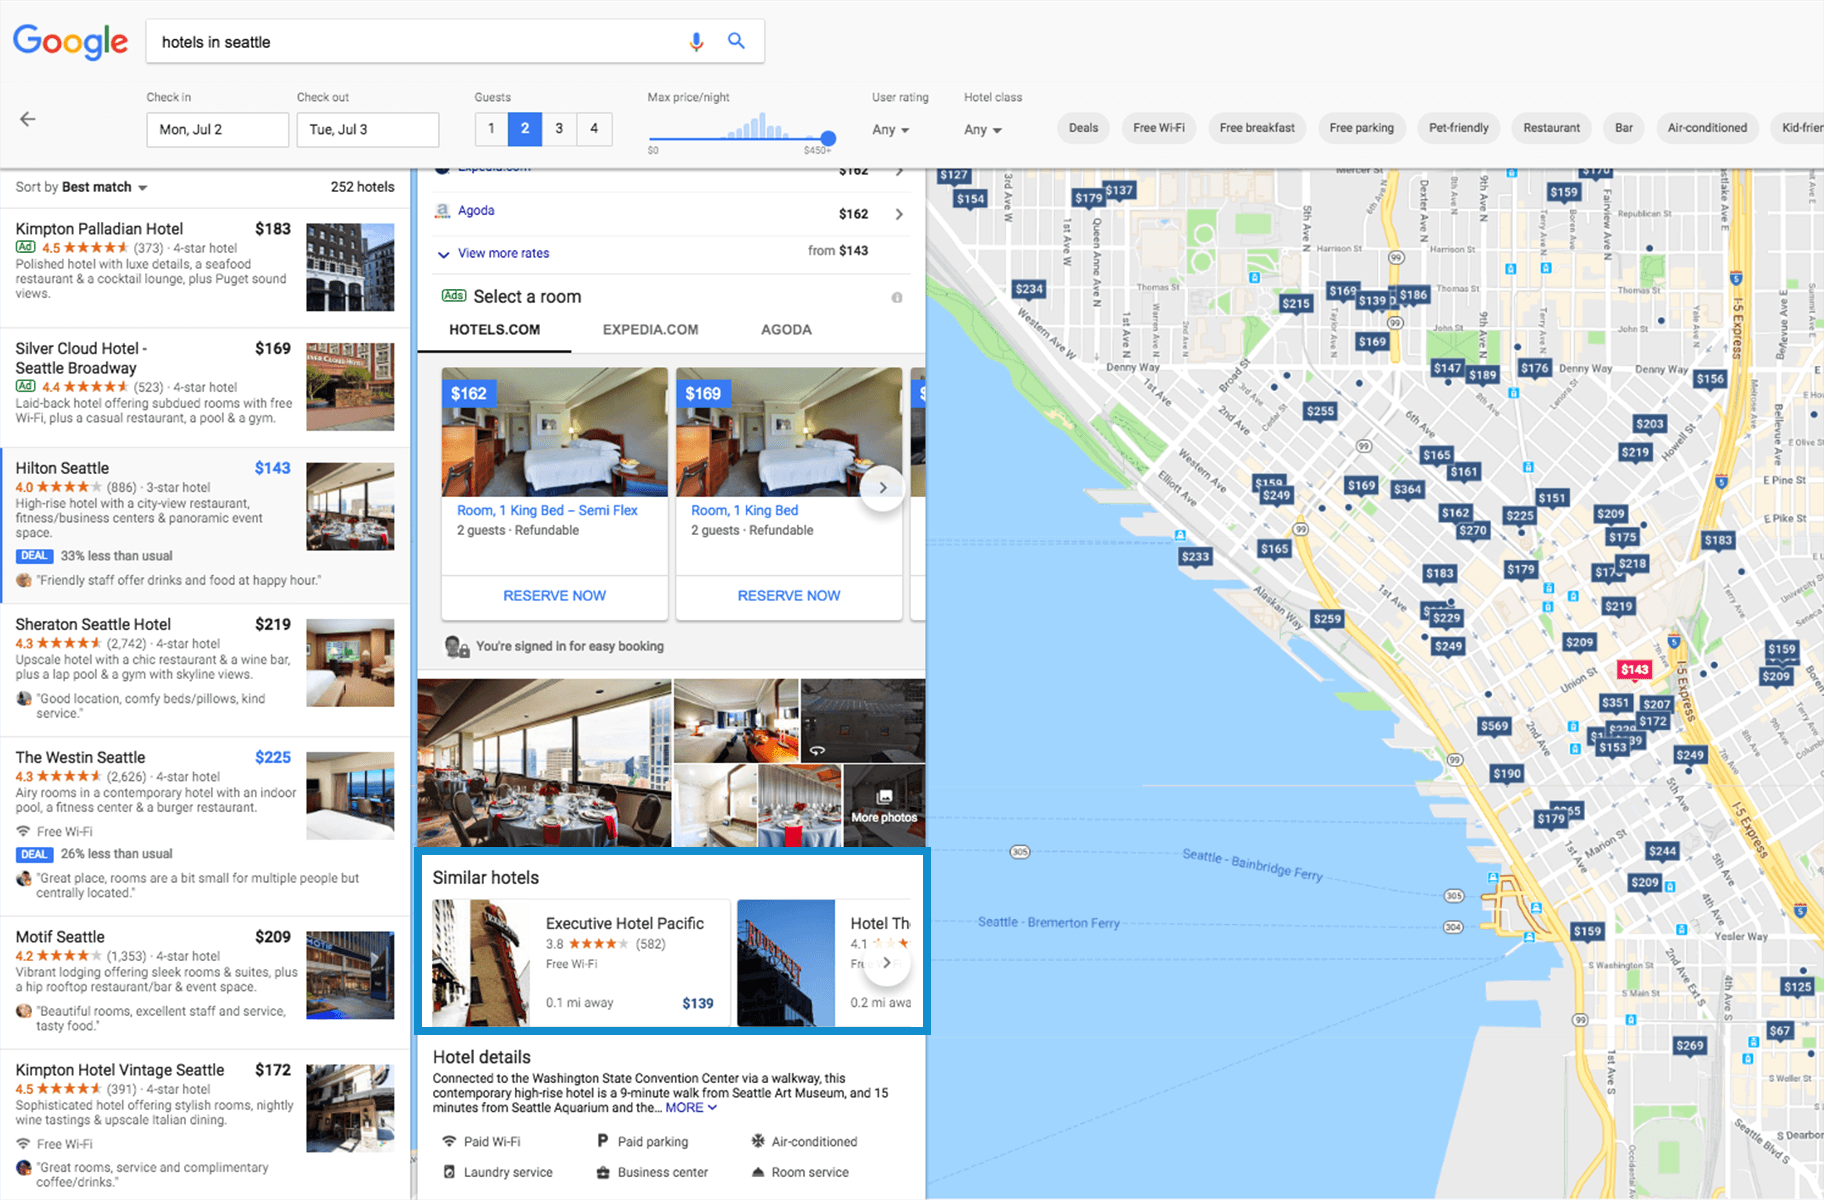This screenshot has height=1200, width=1824.
Task: Switch to the EXPEDIA.COM tab
Action: (650, 330)
